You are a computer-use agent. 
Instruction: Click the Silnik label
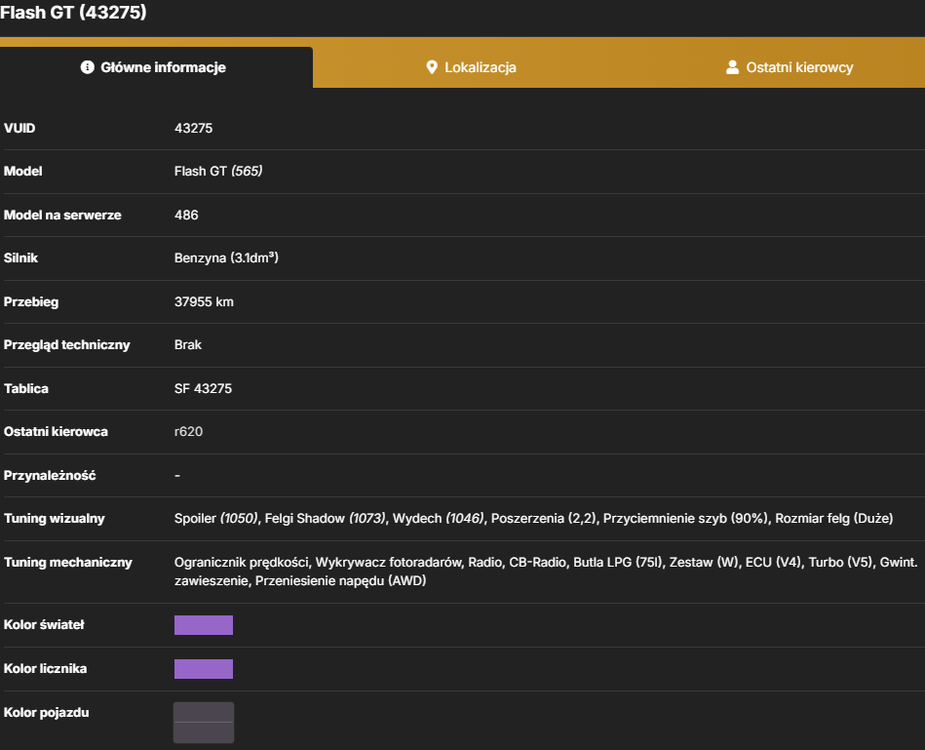click(21, 258)
